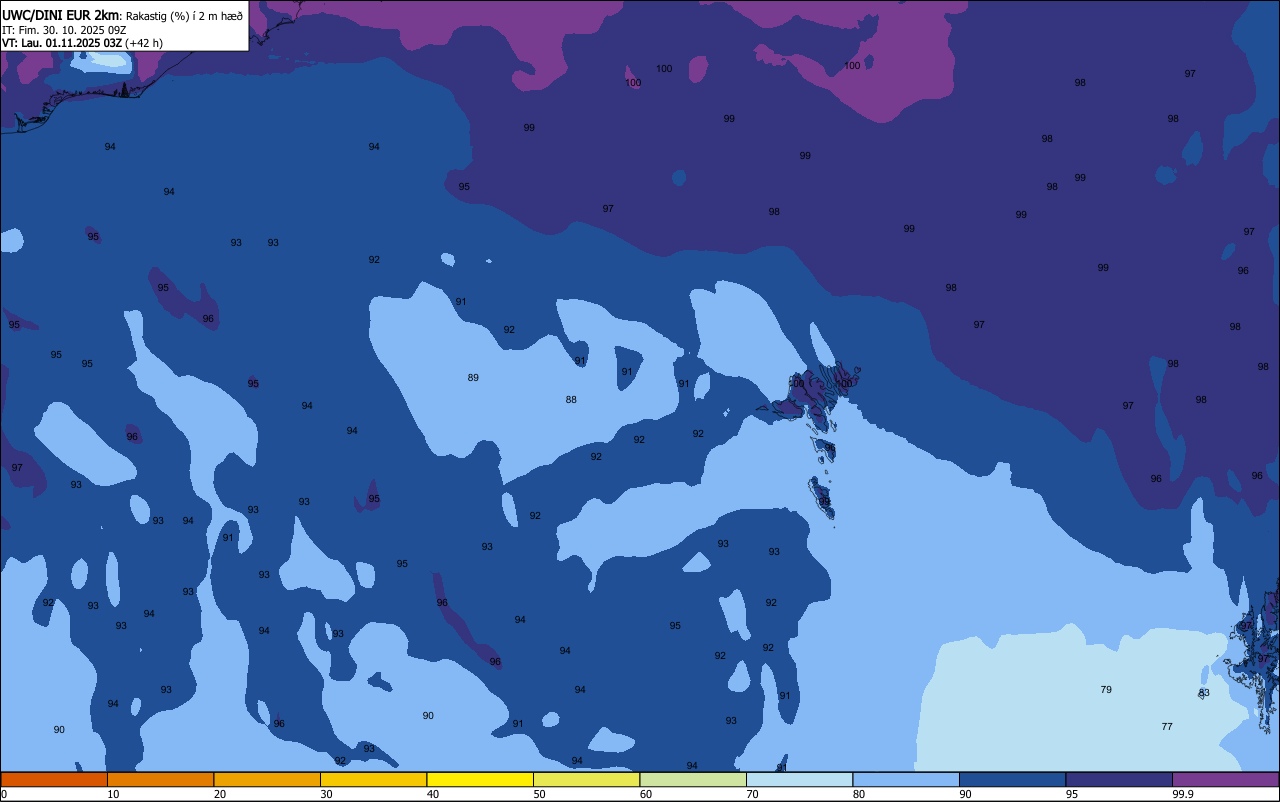
Task: Click the 'UWC/DINI EUR 2km' title
Action: [x=60, y=15]
